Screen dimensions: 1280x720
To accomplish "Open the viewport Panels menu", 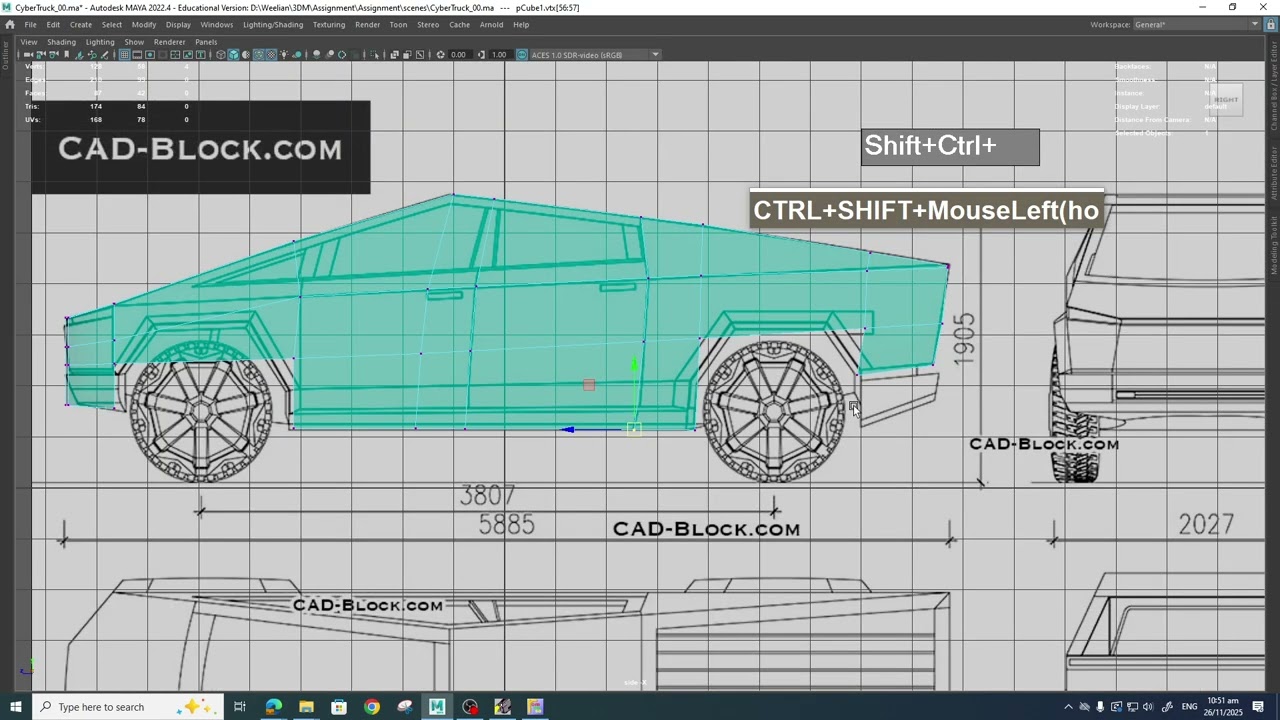I will [206, 42].
